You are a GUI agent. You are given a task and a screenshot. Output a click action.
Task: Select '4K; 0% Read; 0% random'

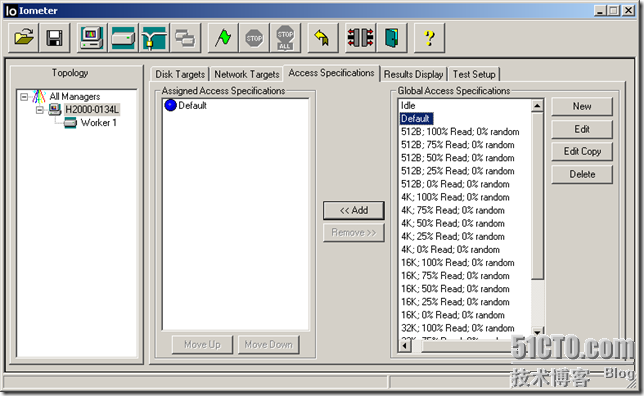[x=450, y=250]
